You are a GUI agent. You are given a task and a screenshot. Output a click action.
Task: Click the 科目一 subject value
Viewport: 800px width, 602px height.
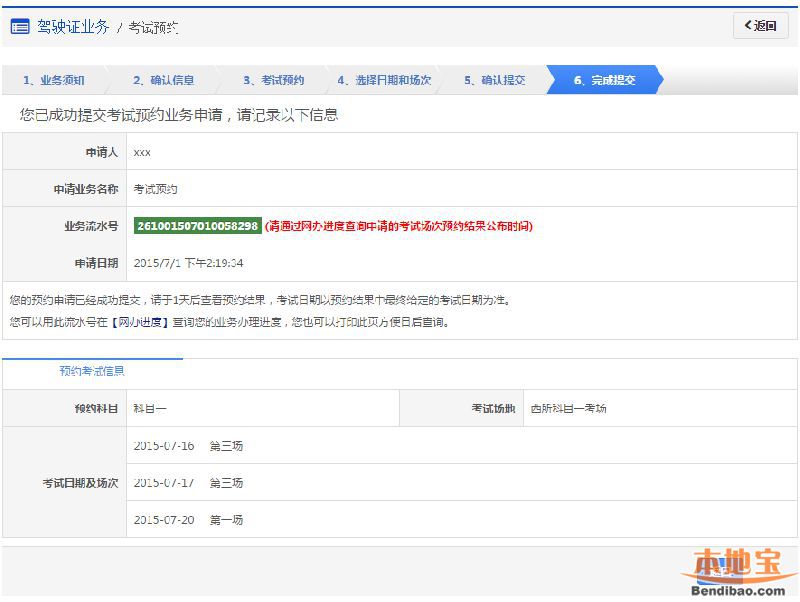click(150, 408)
